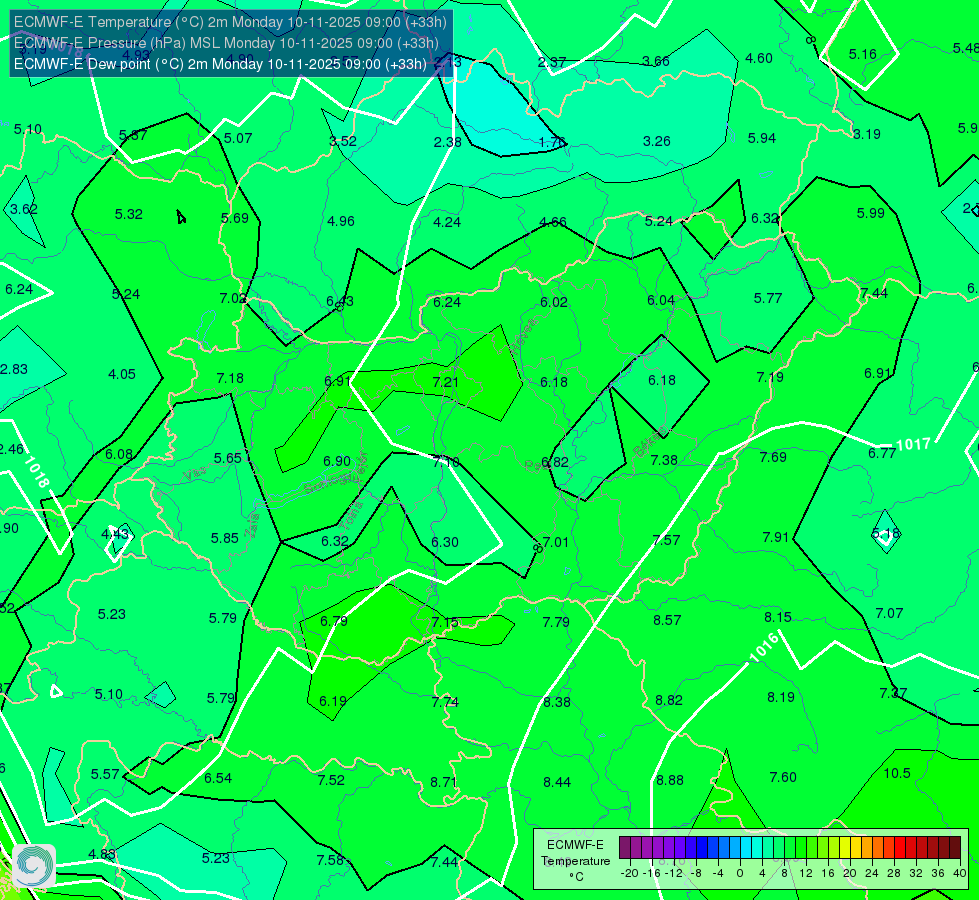Click the 8.15 temperature value

(778, 617)
